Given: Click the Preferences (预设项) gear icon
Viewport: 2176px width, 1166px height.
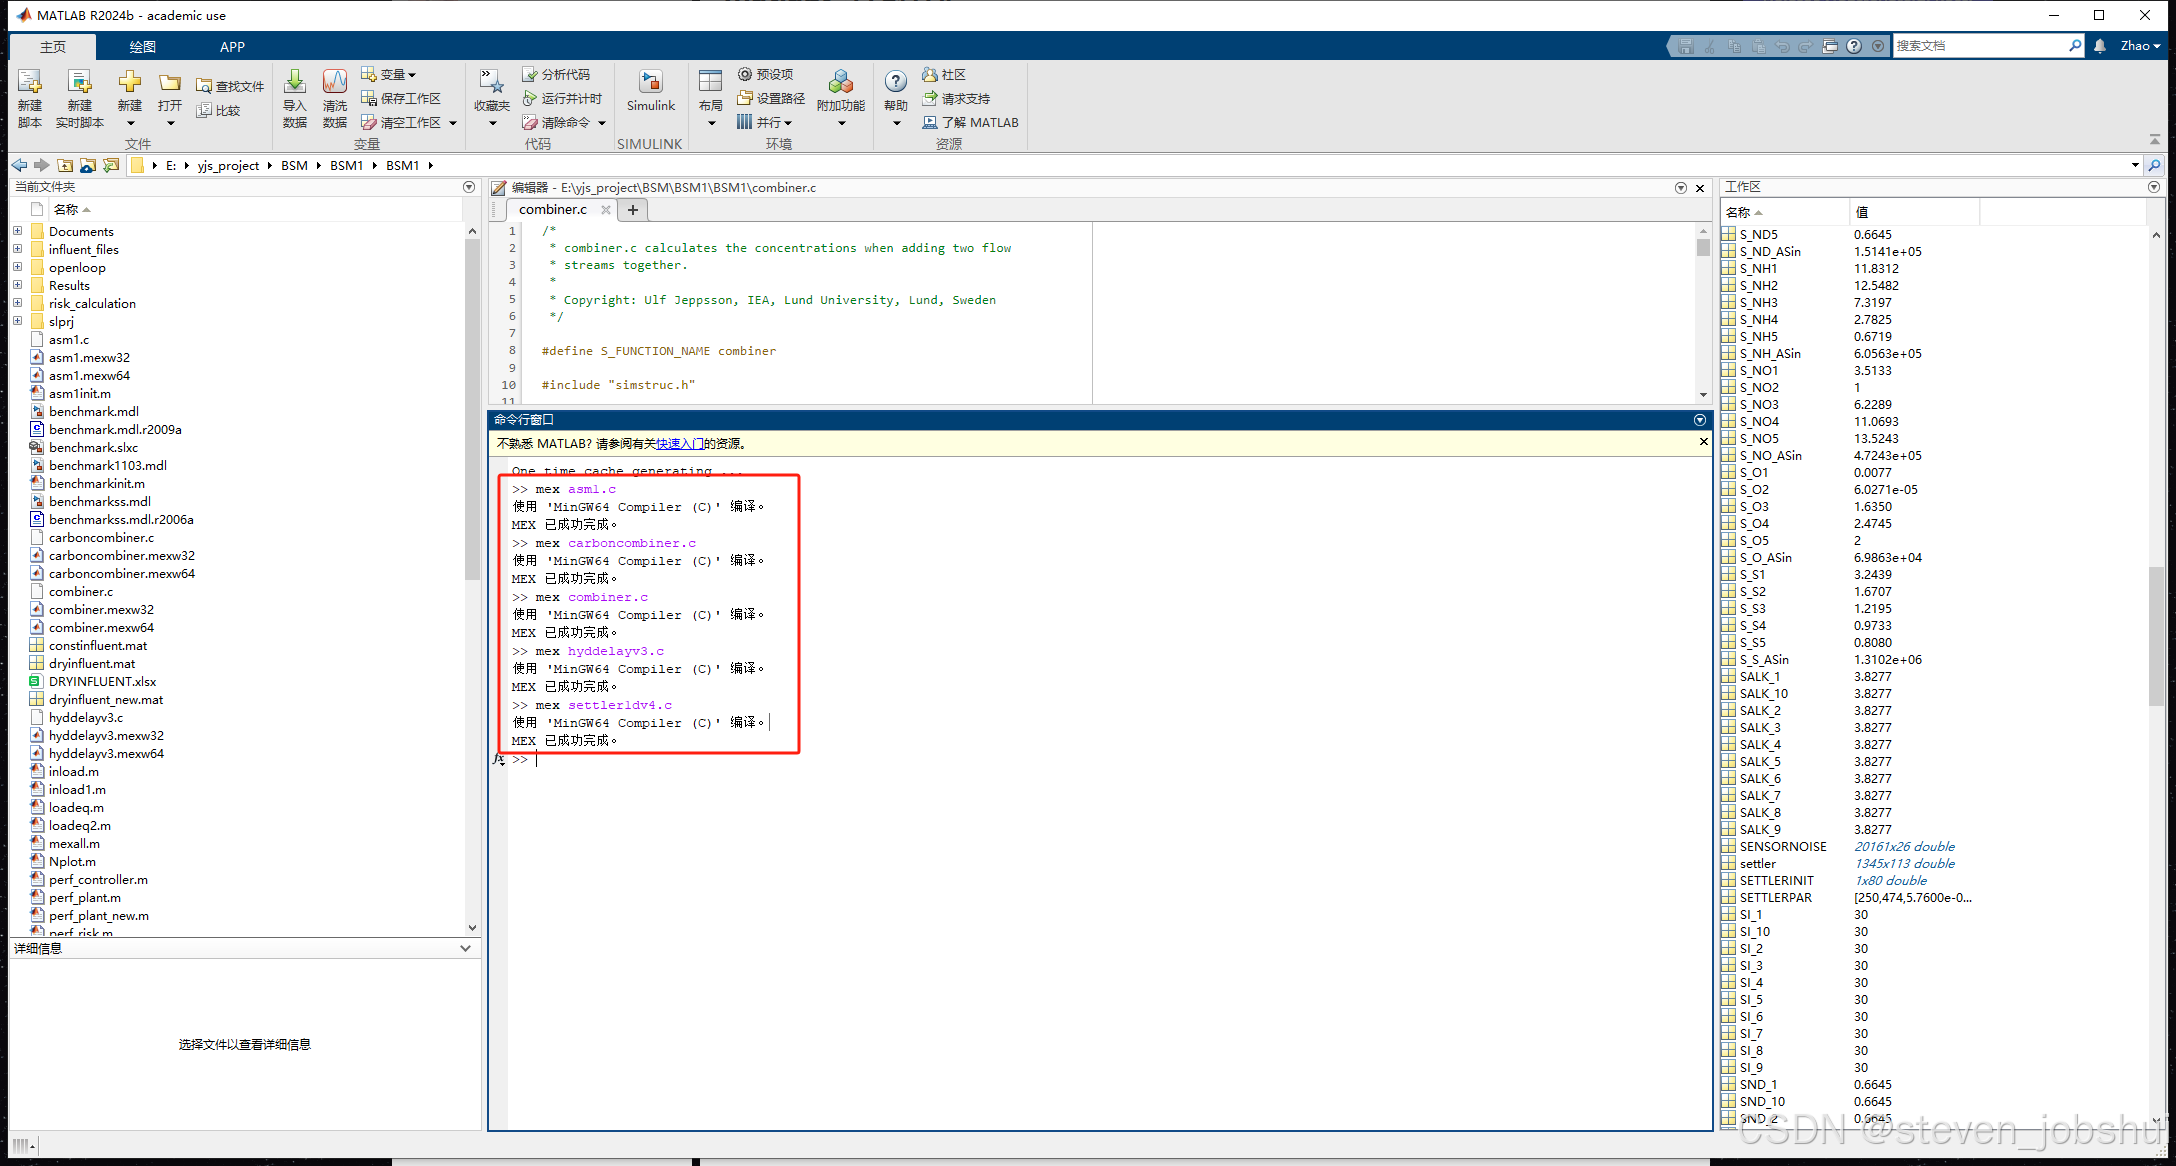Looking at the screenshot, I should coord(745,74).
